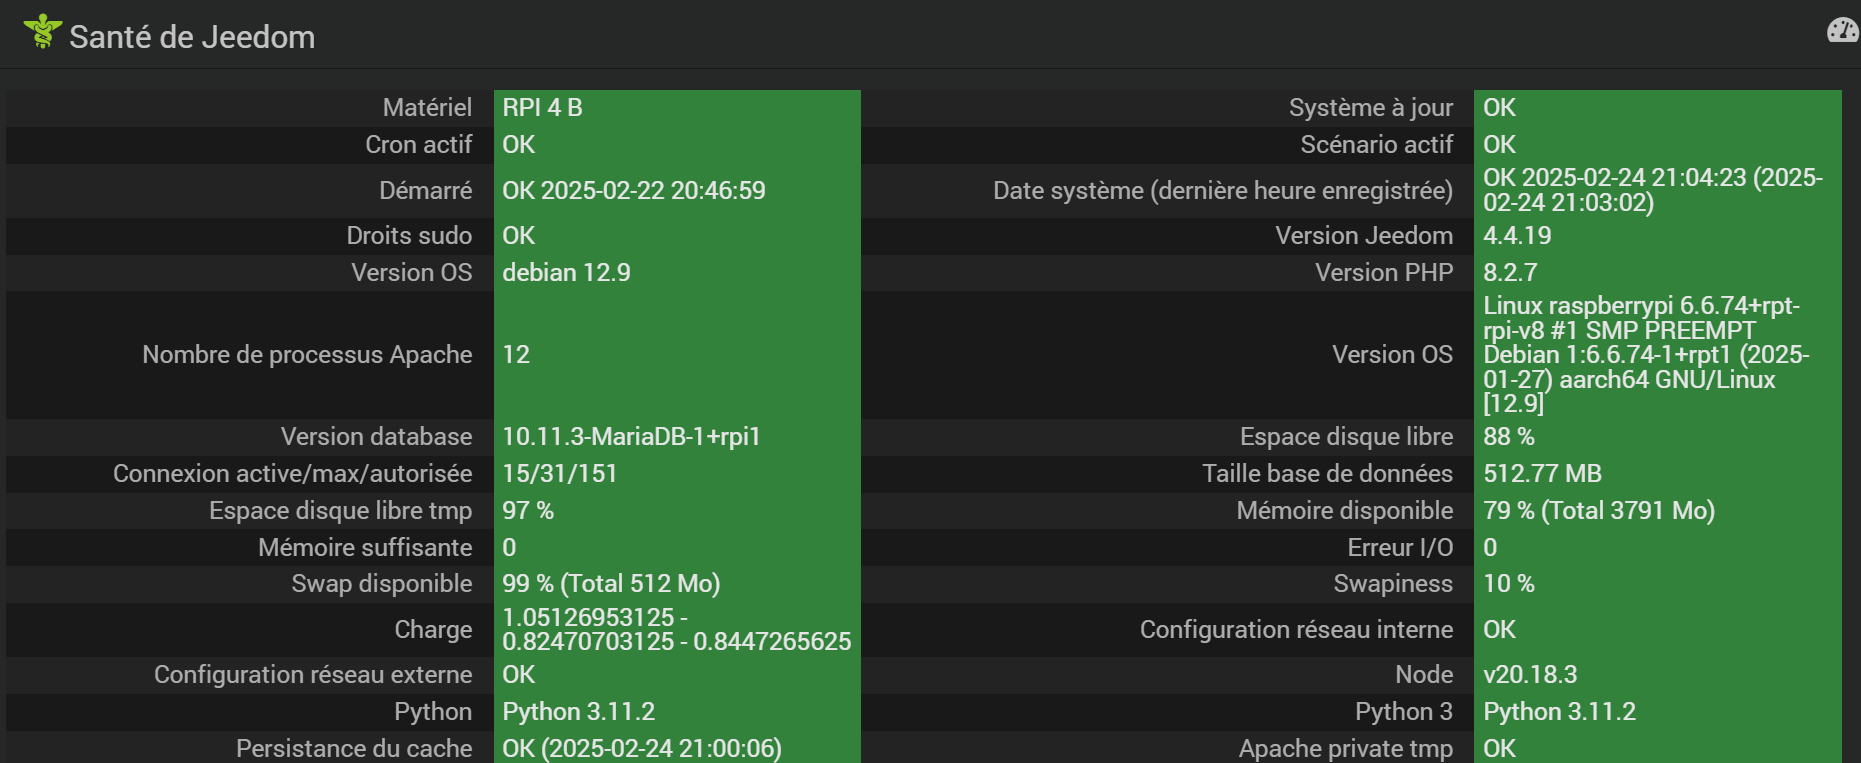Click the Jeedom health caduceus icon
The image size is (1861, 763).
43,31
